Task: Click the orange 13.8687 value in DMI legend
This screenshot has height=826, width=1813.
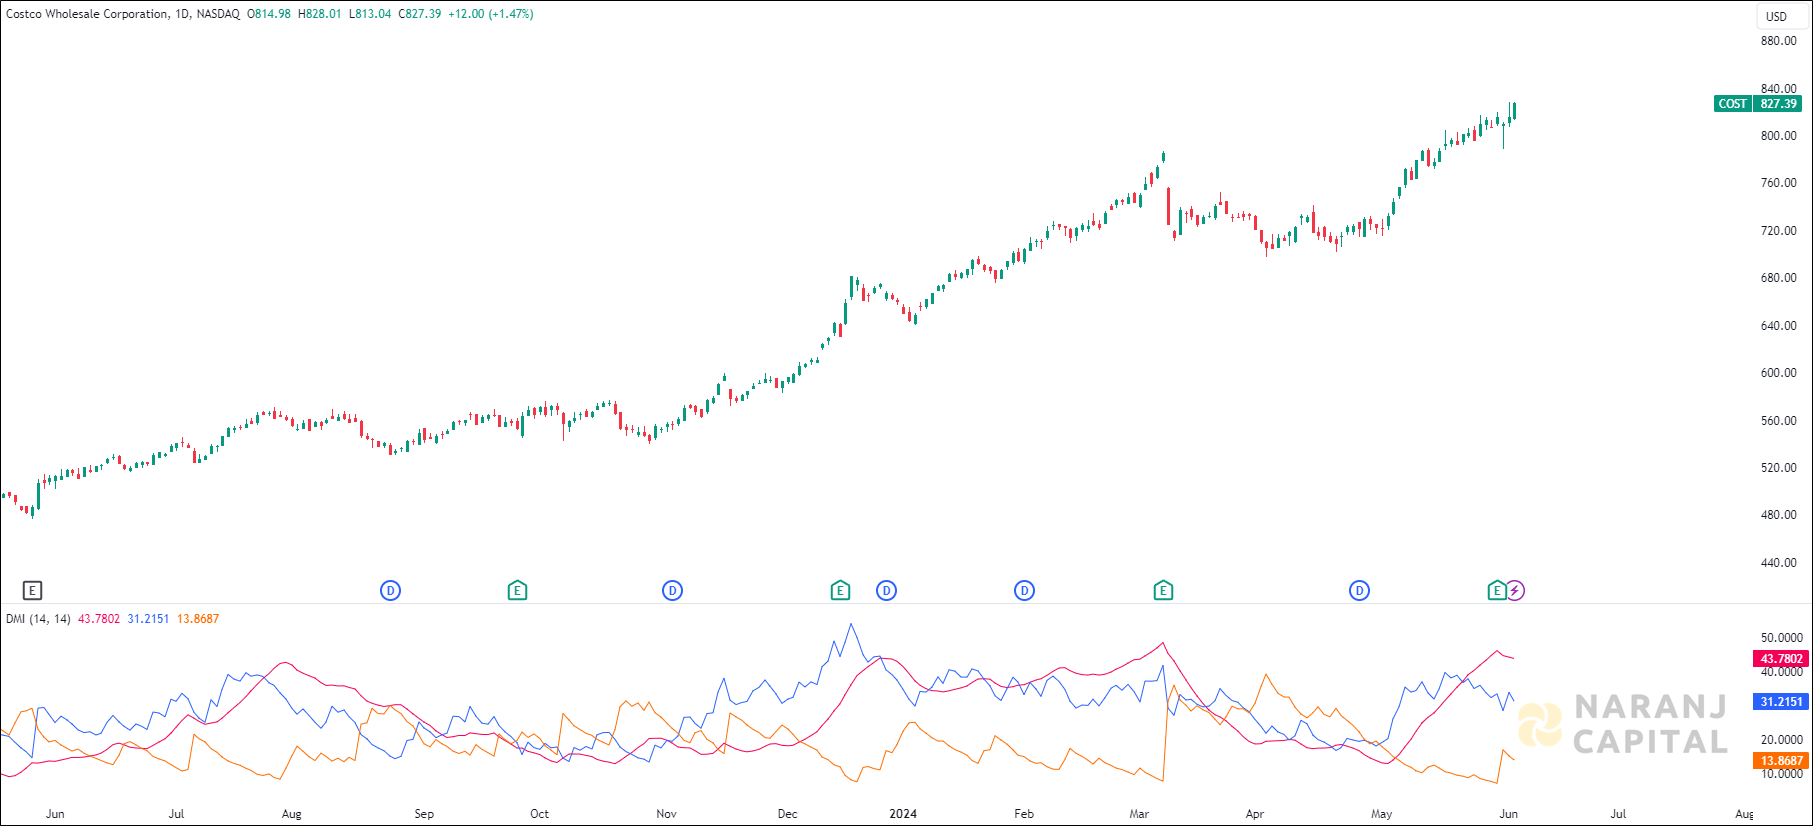Action: point(198,619)
